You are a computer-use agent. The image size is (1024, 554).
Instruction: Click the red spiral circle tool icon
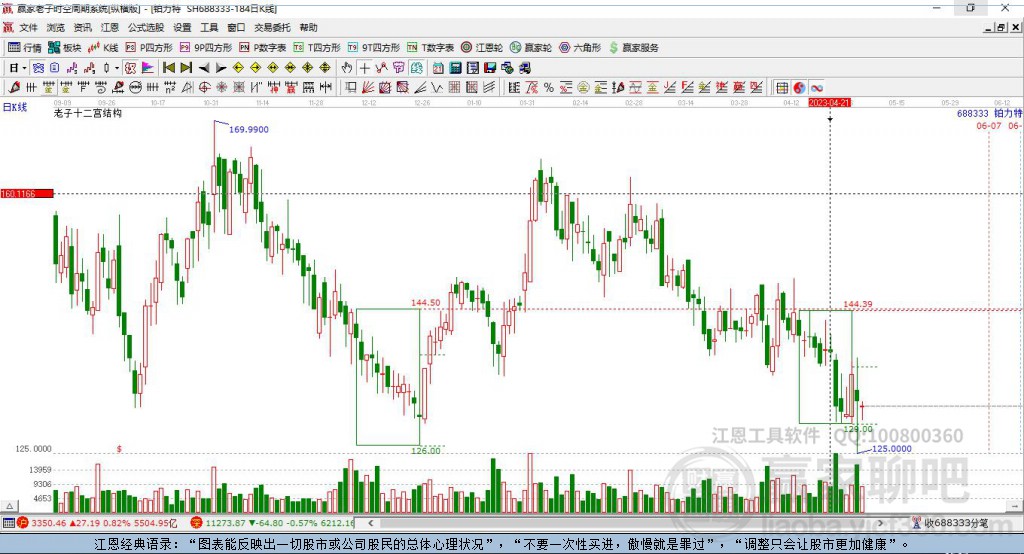coord(204,88)
